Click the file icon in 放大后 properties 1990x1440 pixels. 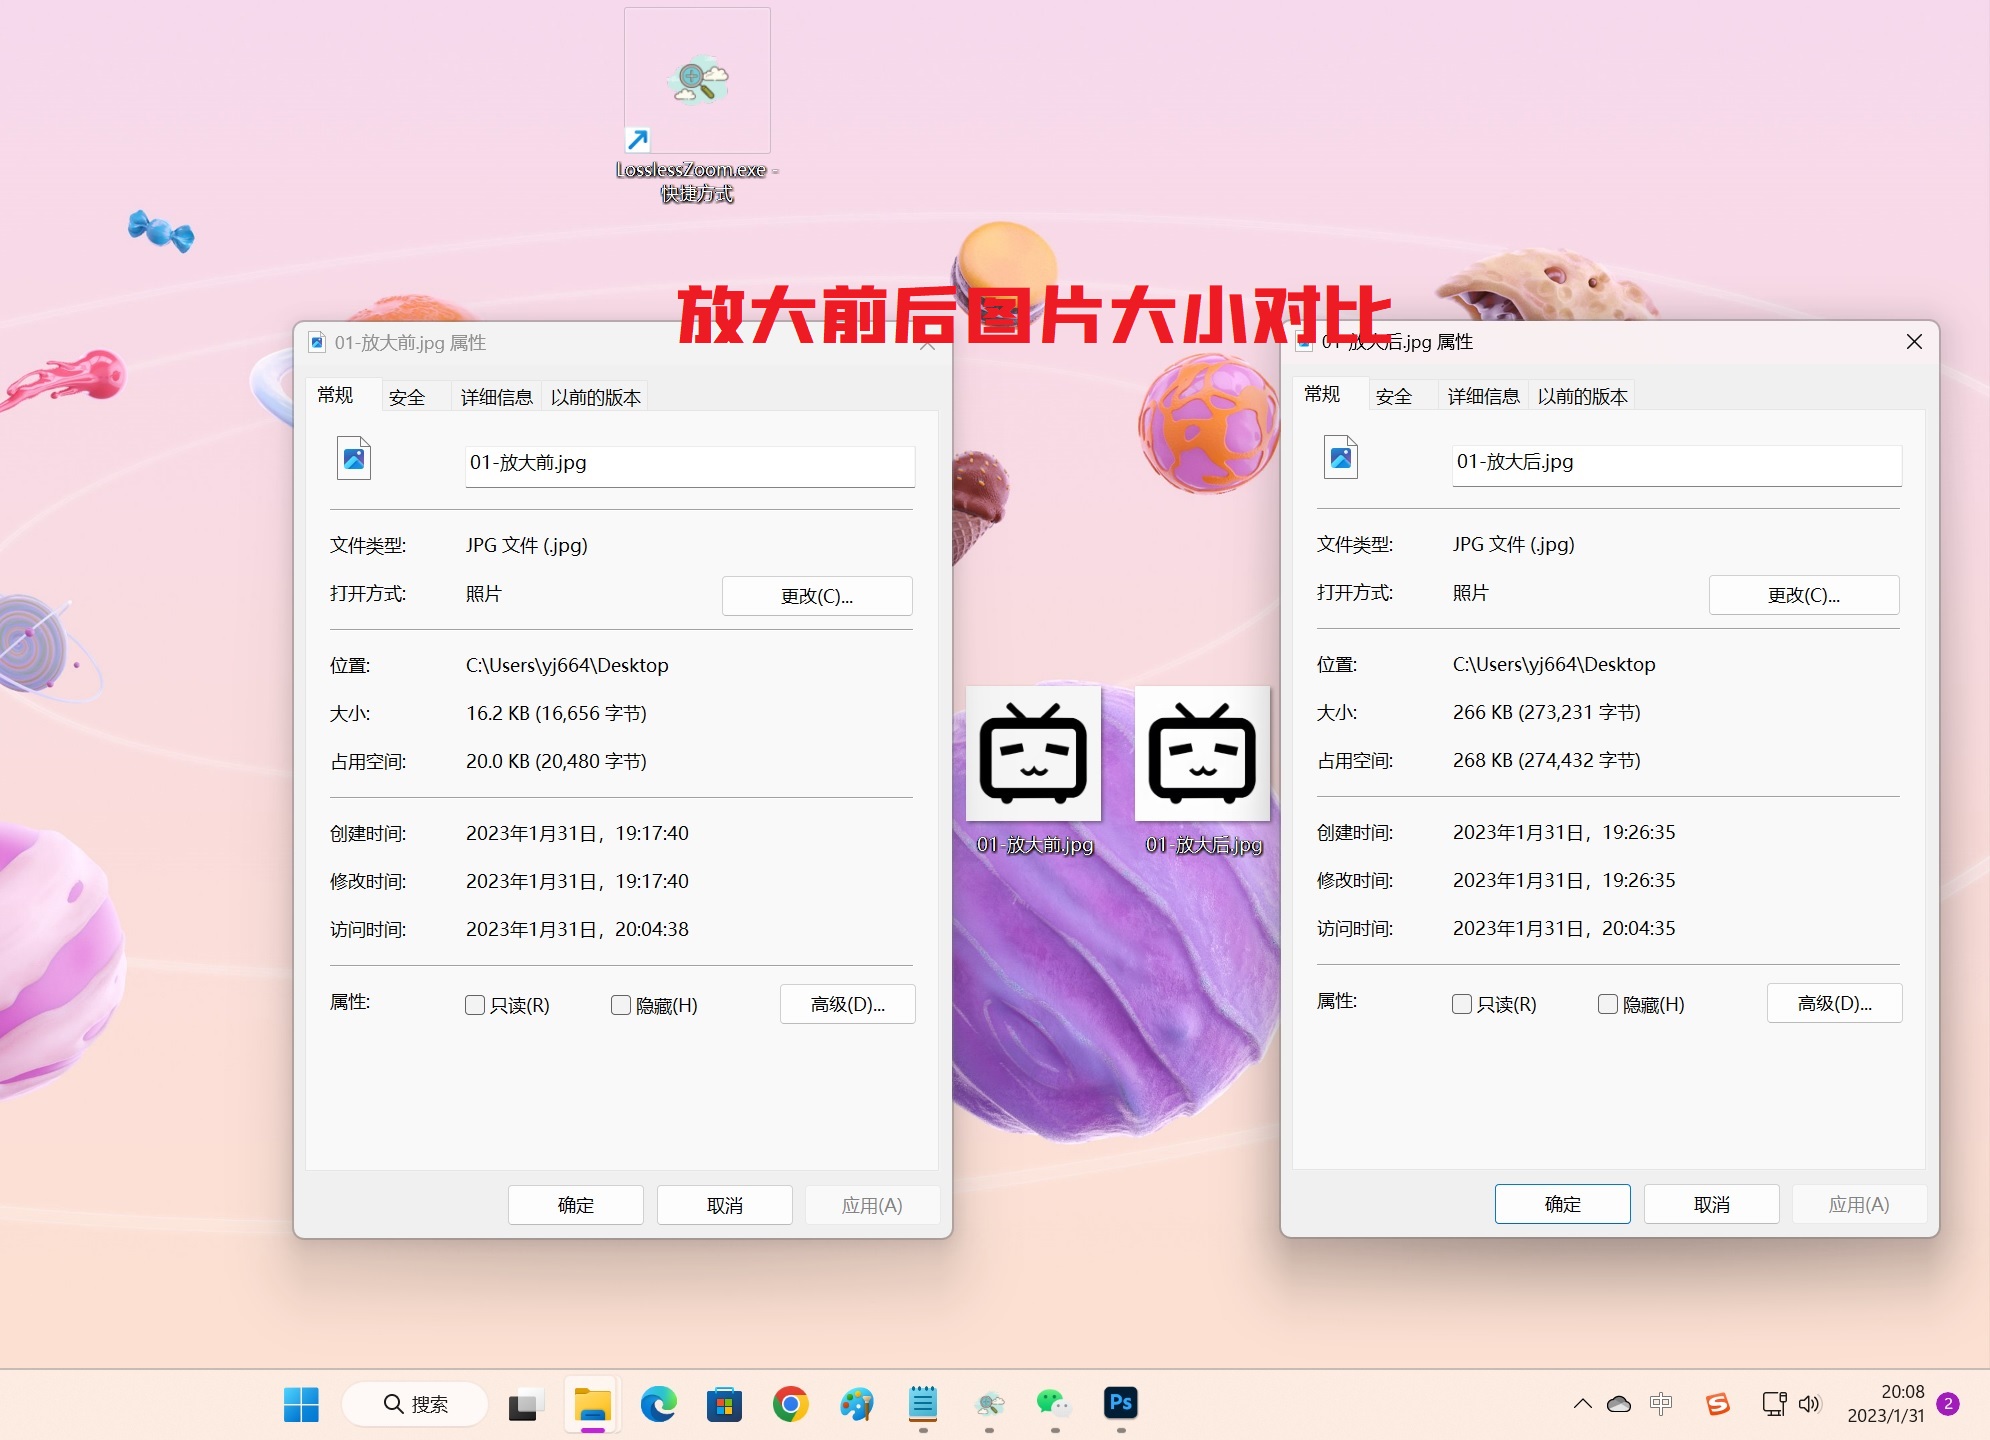(1341, 457)
